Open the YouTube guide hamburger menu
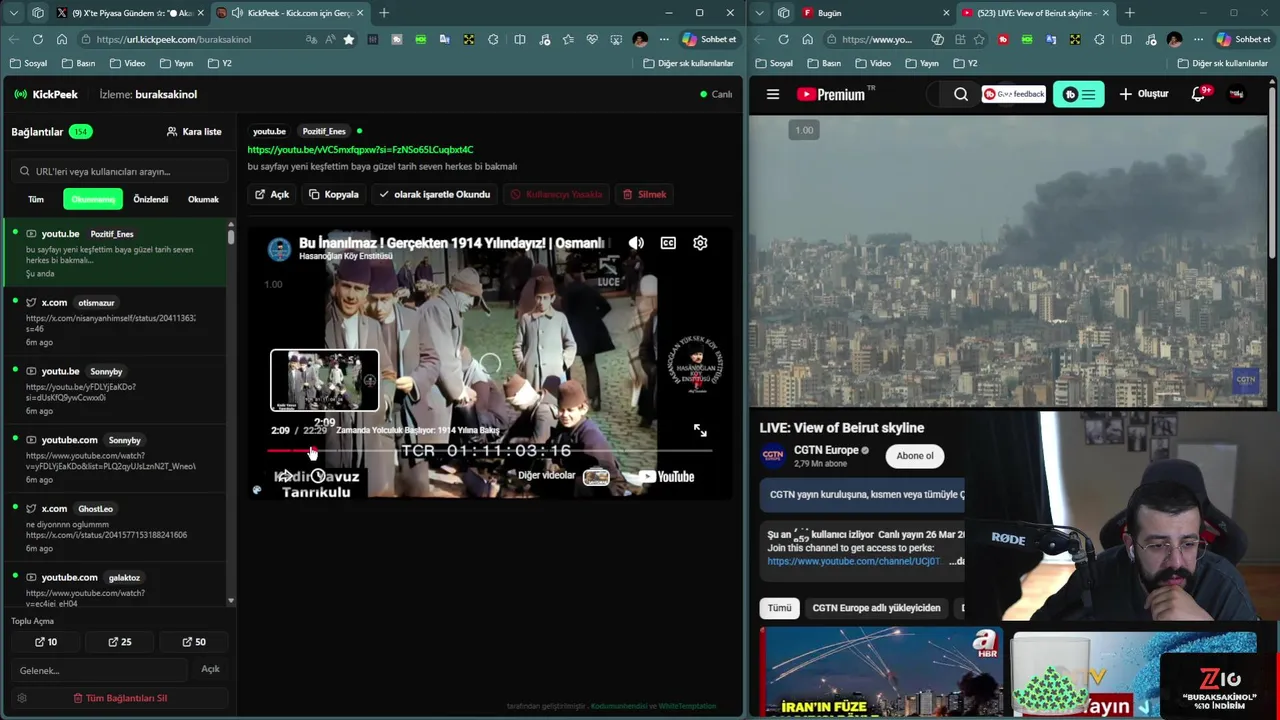This screenshot has width=1280, height=720. pyautogui.click(x=773, y=94)
